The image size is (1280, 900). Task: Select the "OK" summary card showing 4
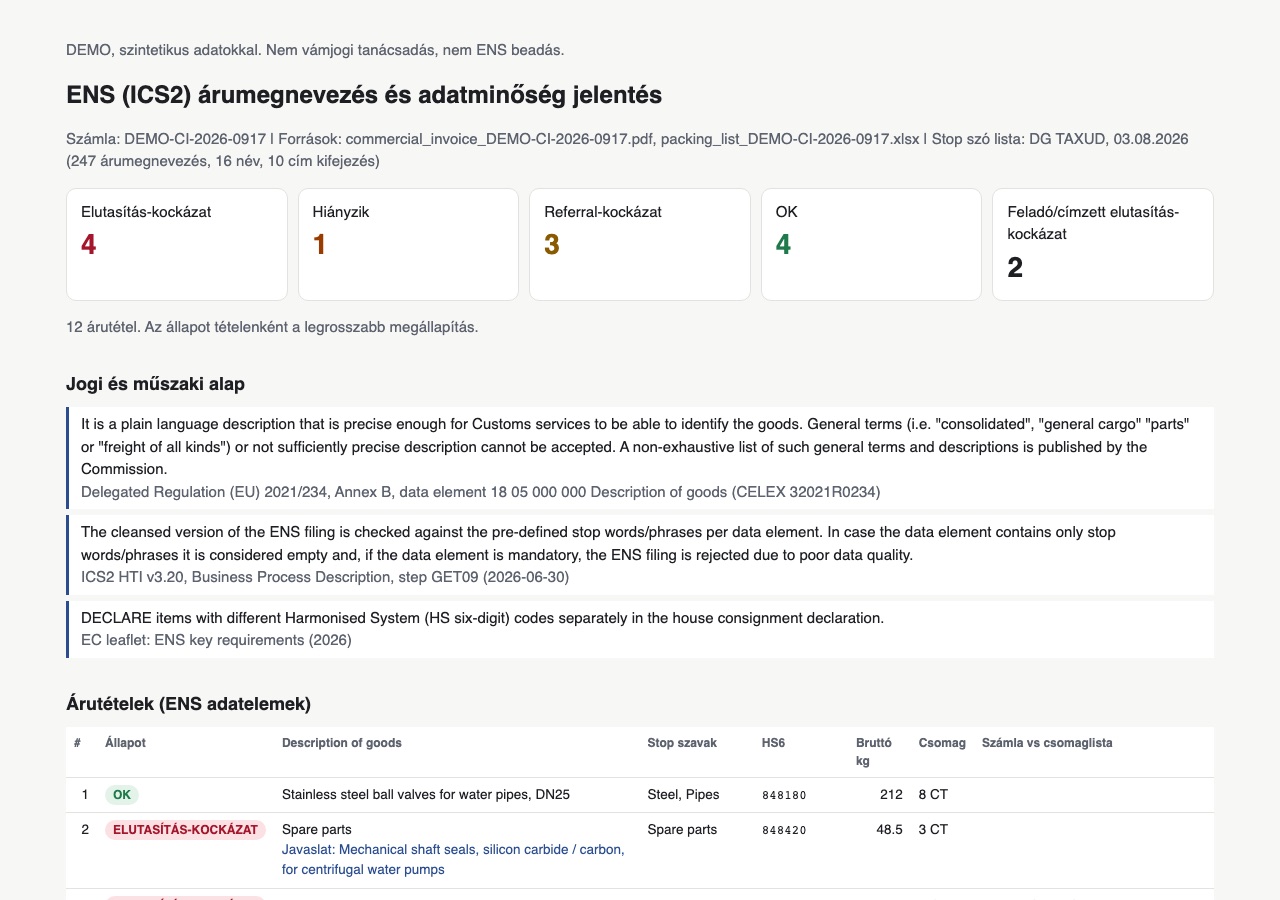[871, 244]
